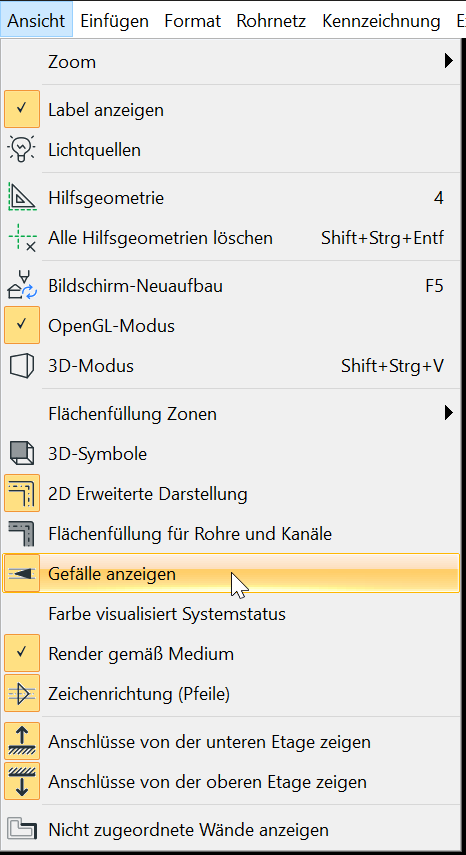Screen dimensions: 466x855
Task: Open the Rohrnetz menu
Action: pyautogui.click(x=271, y=21)
